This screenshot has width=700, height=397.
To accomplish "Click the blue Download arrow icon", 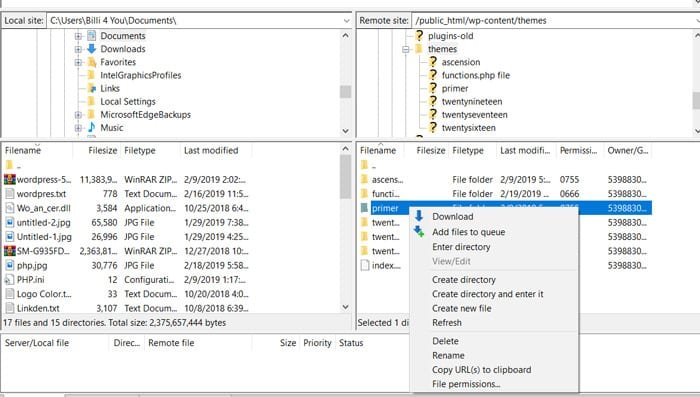I will (419, 216).
